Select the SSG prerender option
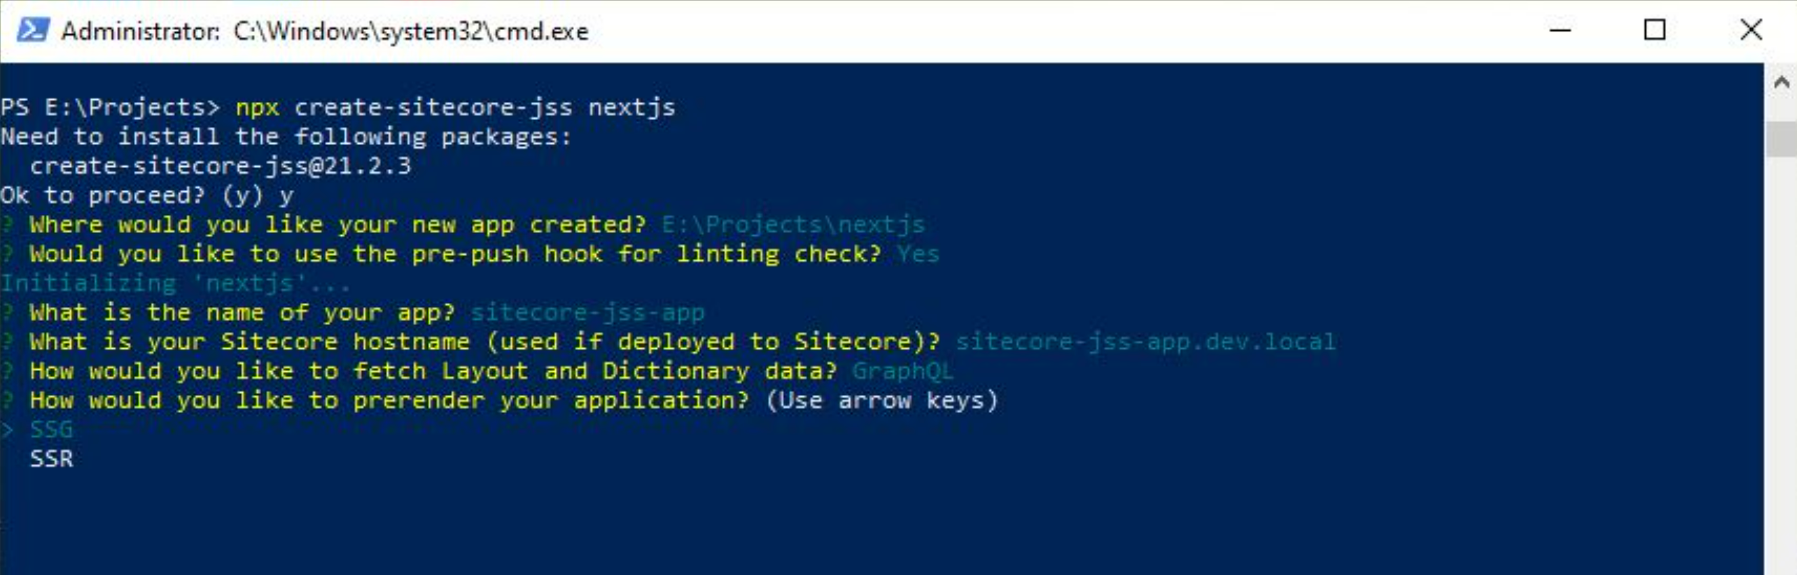The image size is (1797, 575). [51, 430]
